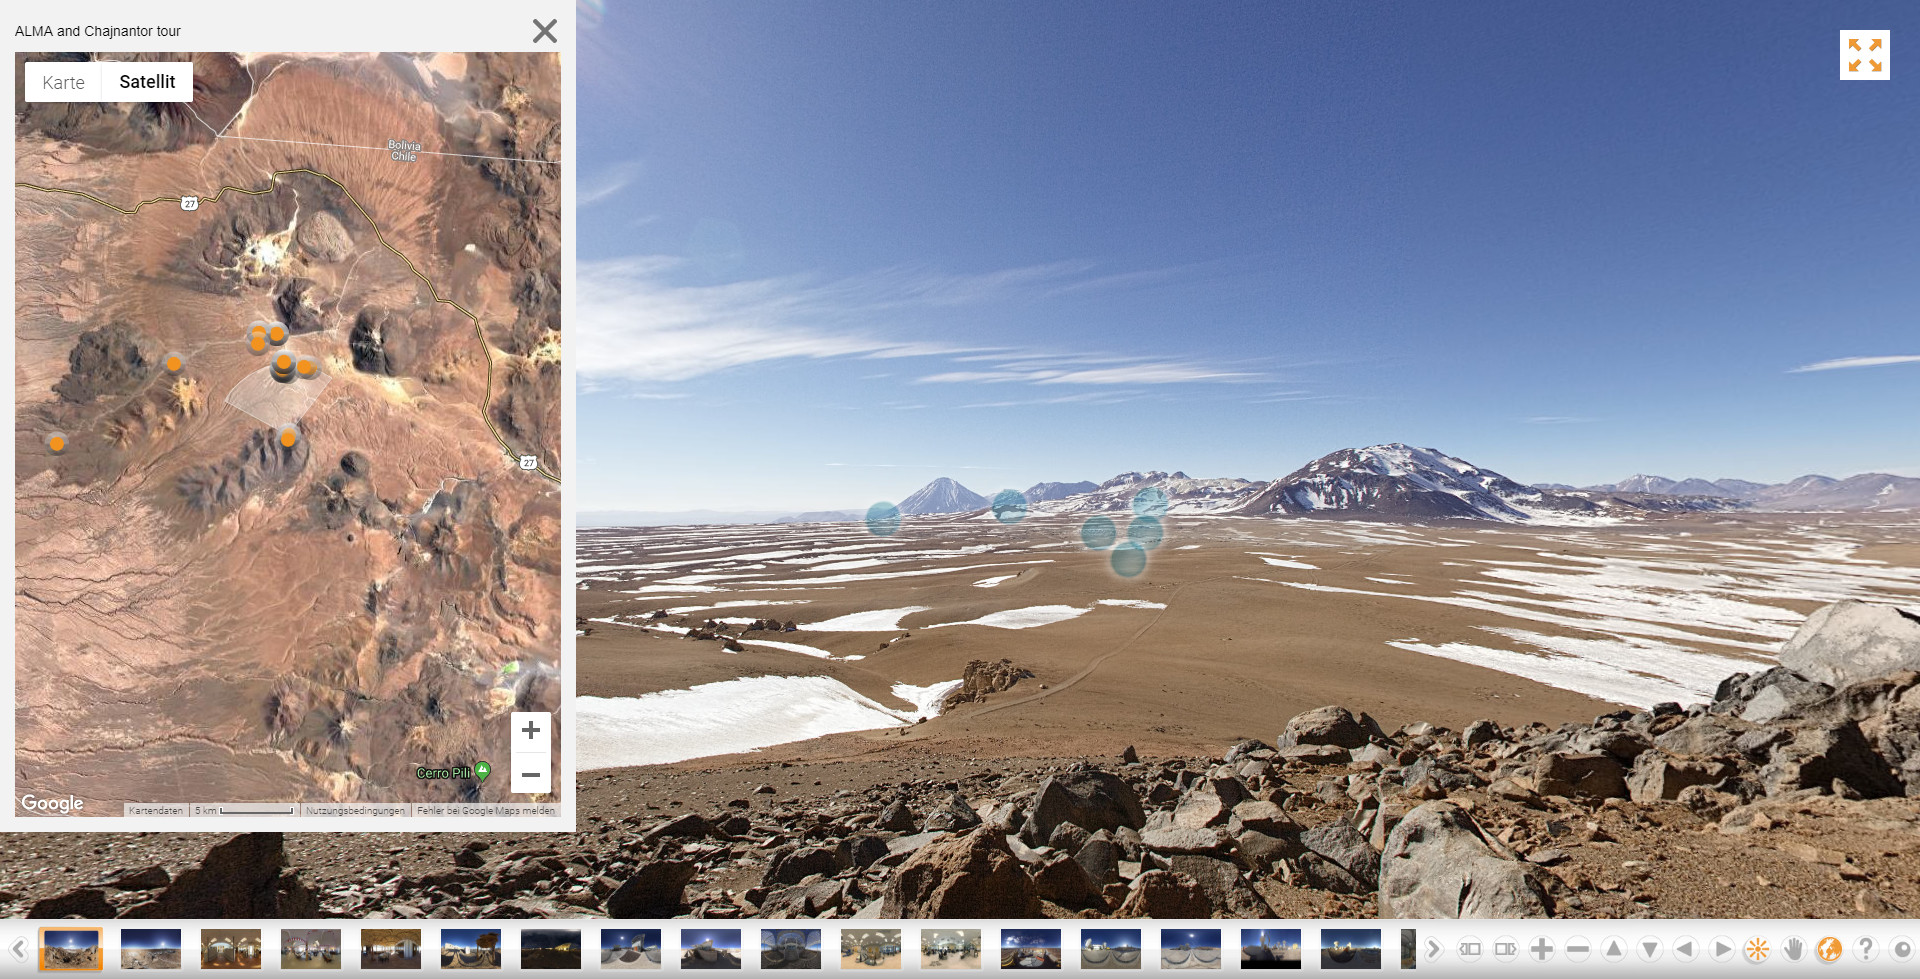Tilt panorama up with the up arrow
This screenshot has width=1920, height=979.
click(1613, 949)
